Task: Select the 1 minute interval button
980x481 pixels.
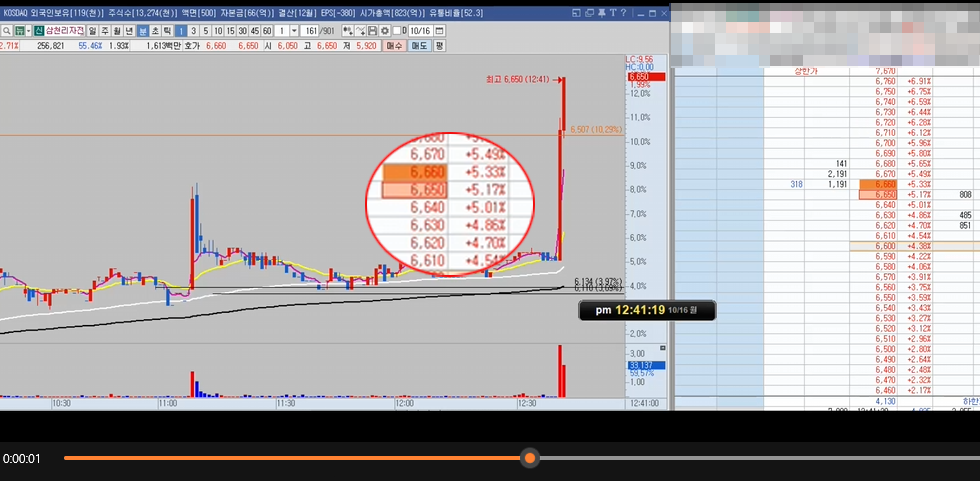Action: pos(181,31)
